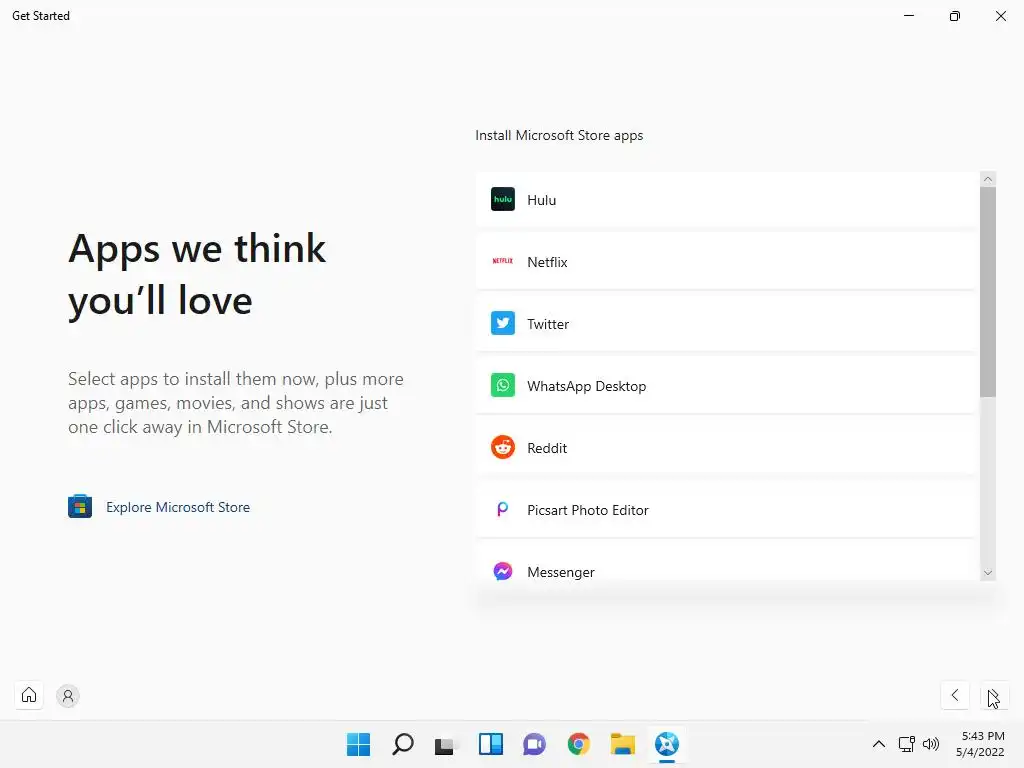Click the Hulu app icon
Viewport: 1024px width, 768px height.
pos(502,199)
